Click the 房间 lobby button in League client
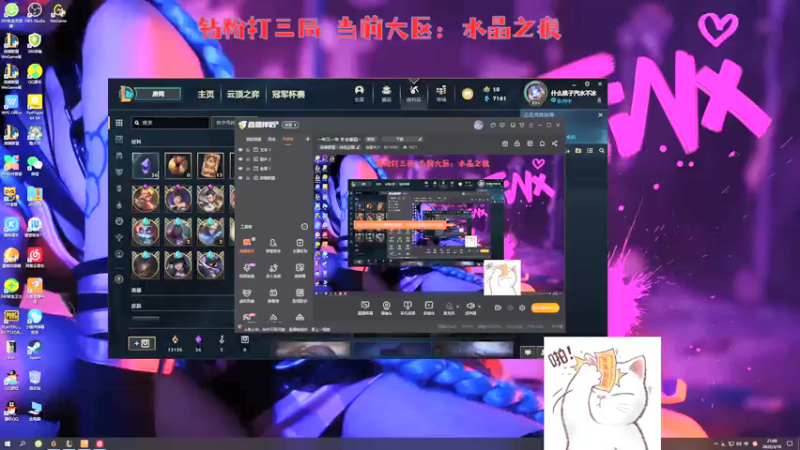800x450 pixels. tap(158, 94)
